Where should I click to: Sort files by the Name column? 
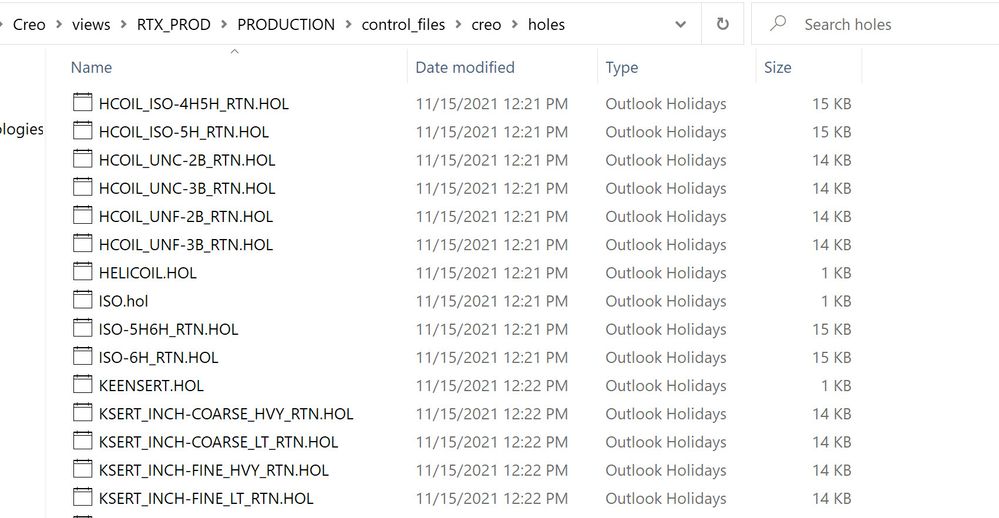click(x=92, y=68)
